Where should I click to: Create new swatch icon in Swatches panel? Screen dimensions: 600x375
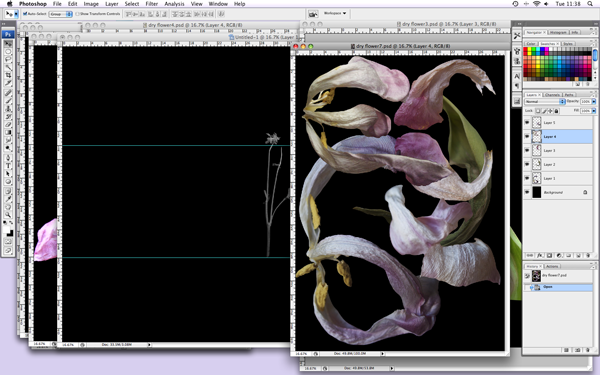click(x=577, y=84)
